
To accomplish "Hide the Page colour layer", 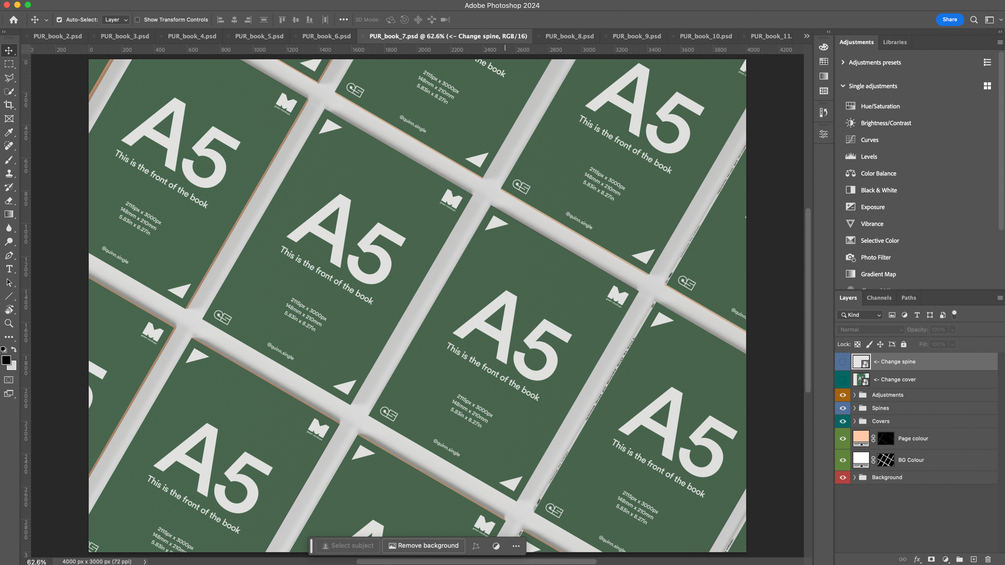I will tap(842, 439).
